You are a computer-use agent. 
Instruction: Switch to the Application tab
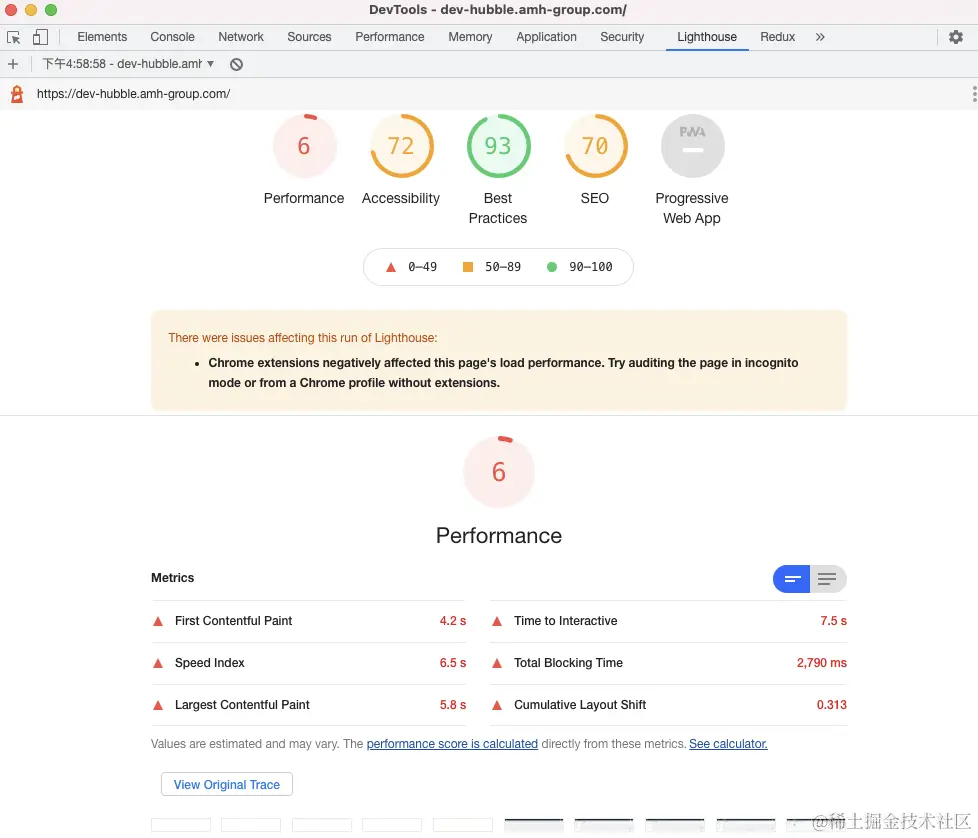546,37
